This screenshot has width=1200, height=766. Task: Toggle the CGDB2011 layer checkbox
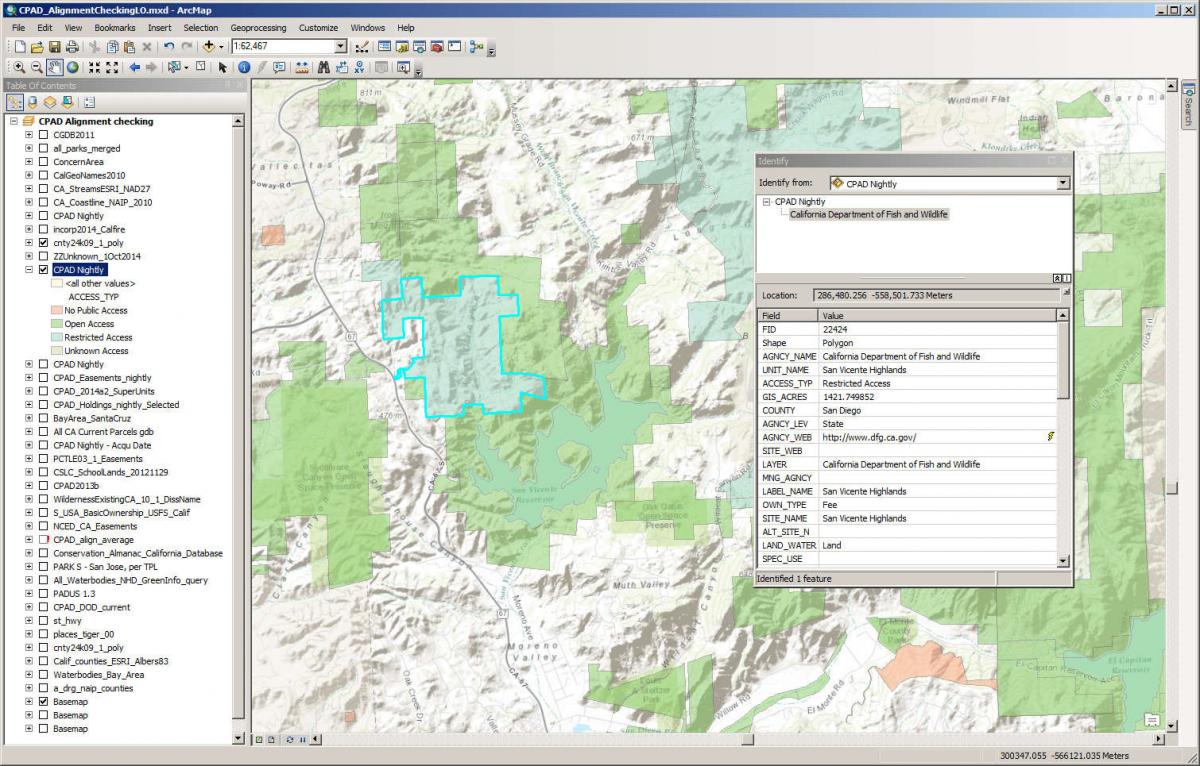point(43,135)
